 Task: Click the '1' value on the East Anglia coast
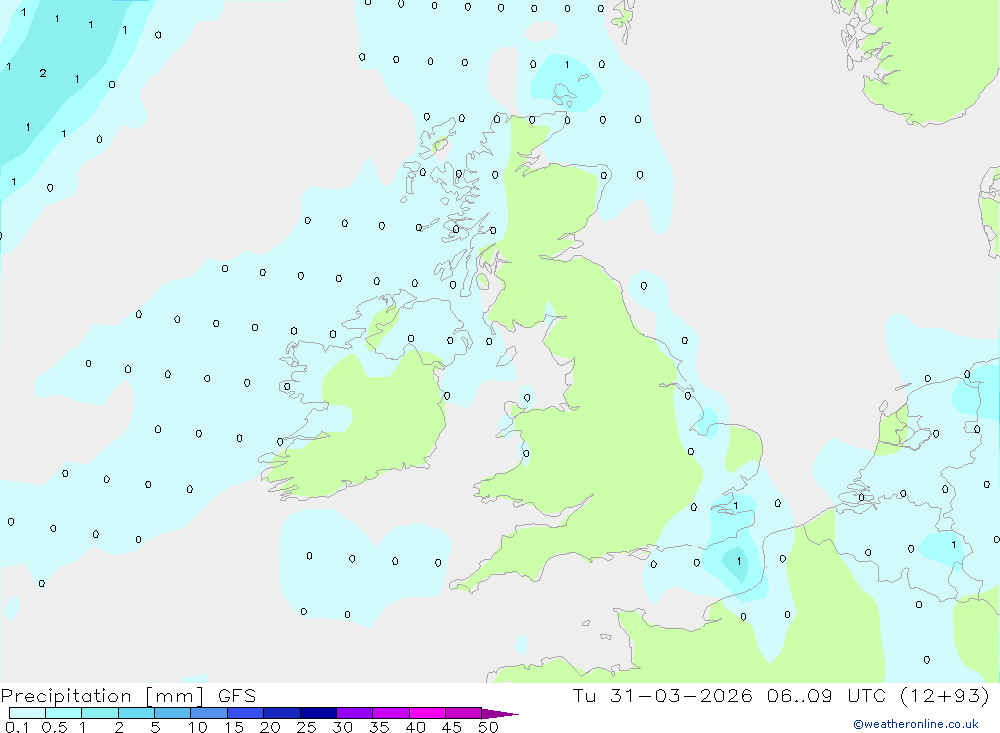click(x=736, y=506)
